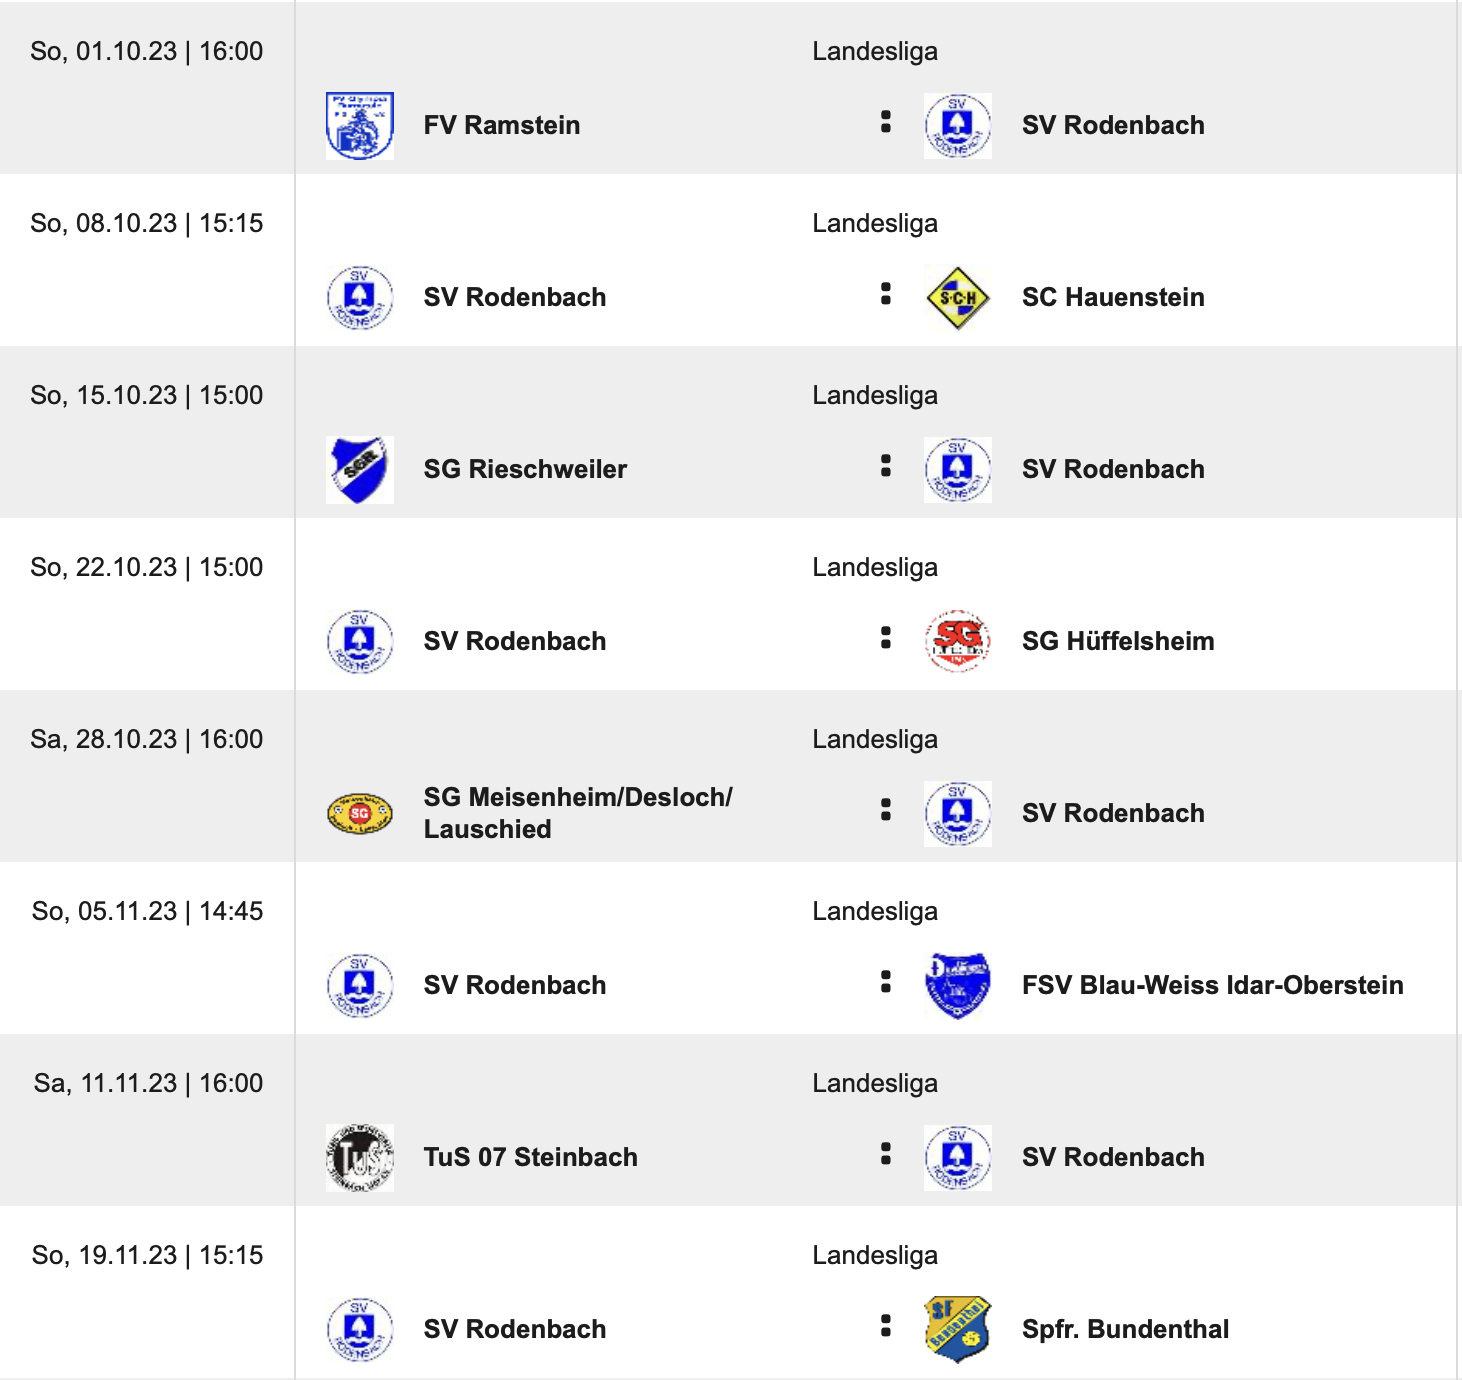1462x1380 pixels.
Task: Click the FSV Blau-Weiss Idar-Oberstein crest
Action: pyautogui.click(x=958, y=986)
